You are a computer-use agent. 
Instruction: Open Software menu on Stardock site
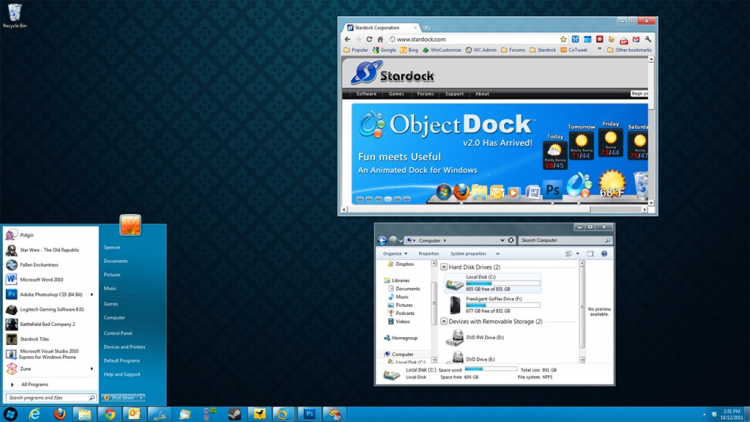click(x=366, y=94)
